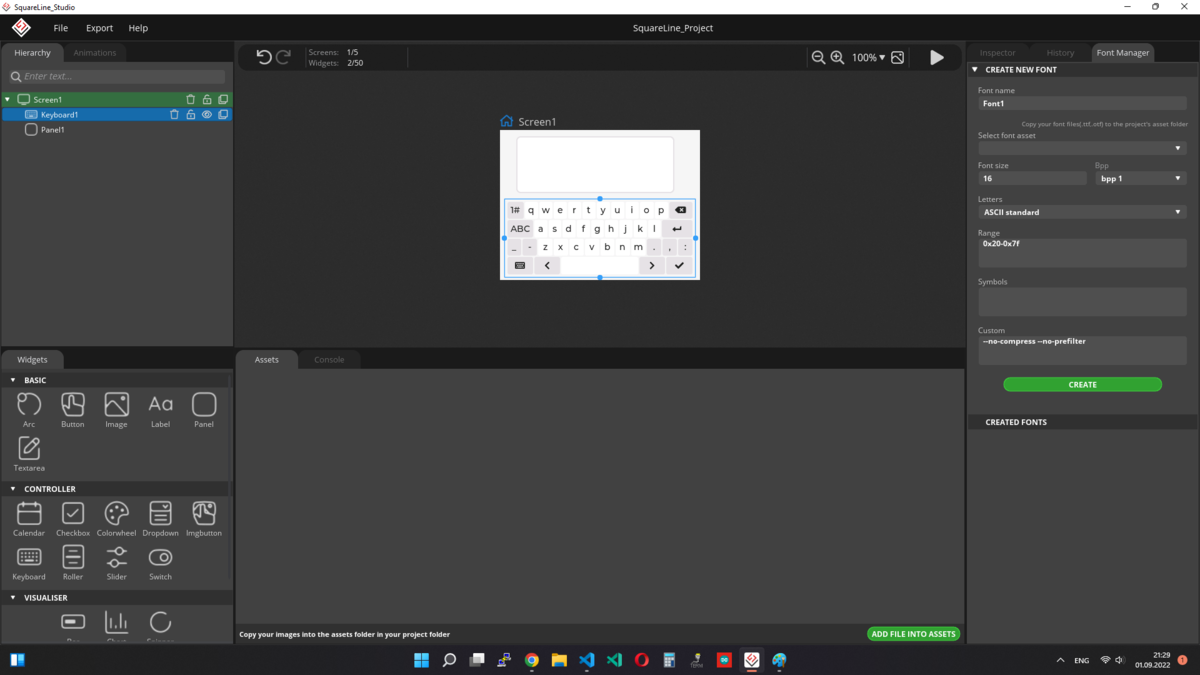Image resolution: width=1200 pixels, height=675 pixels.
Task: Open Opera browser from the taskbar
Action: (642, 660)
